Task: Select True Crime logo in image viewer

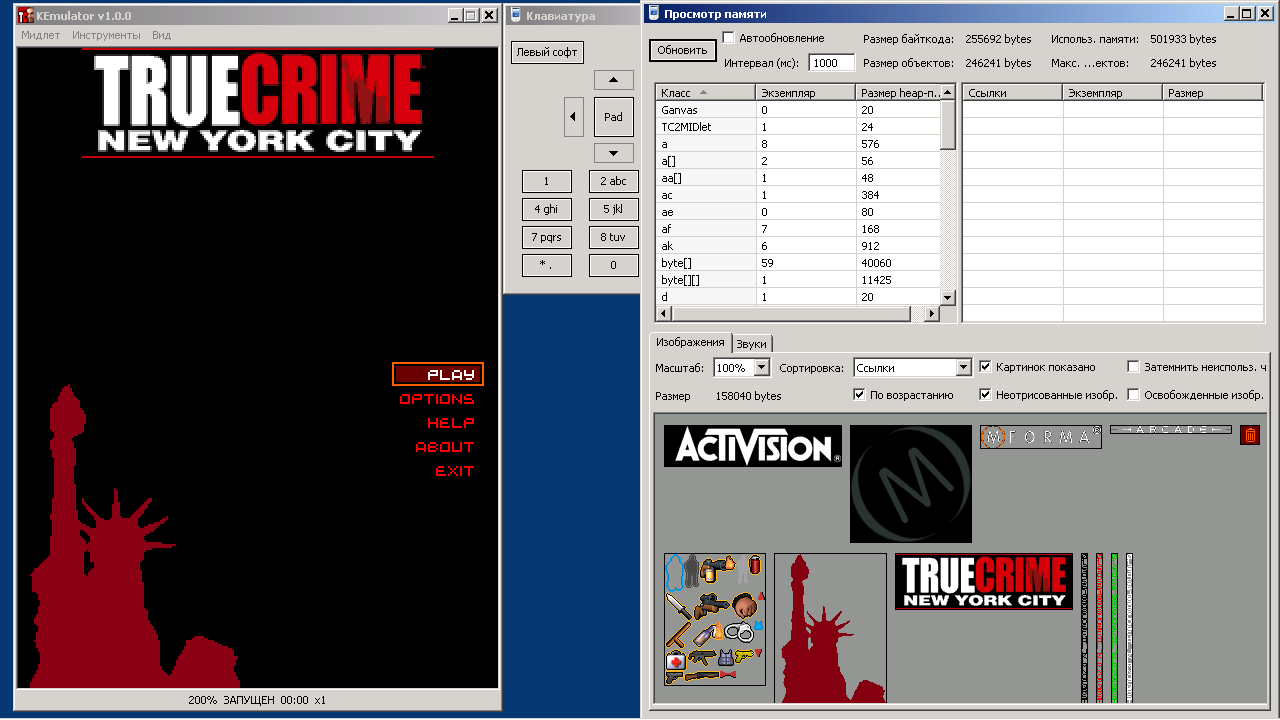Action: 984,581
